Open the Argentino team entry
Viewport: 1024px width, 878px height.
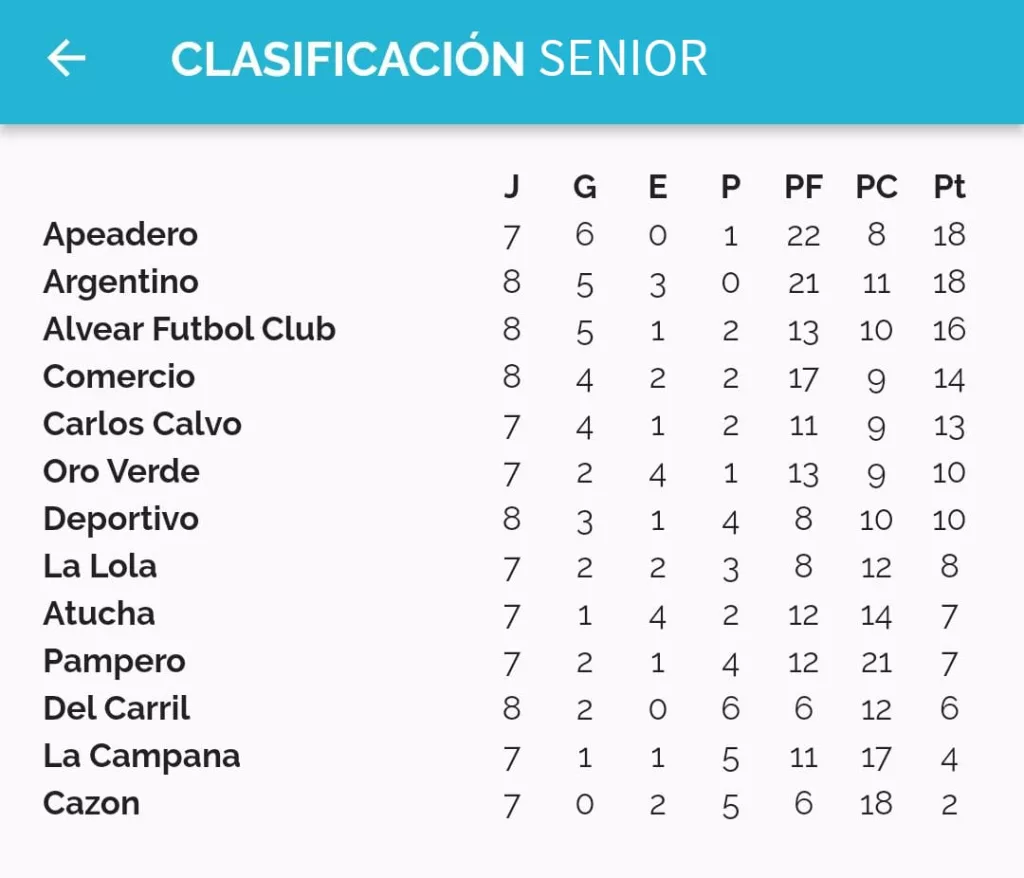pos(121,283)
